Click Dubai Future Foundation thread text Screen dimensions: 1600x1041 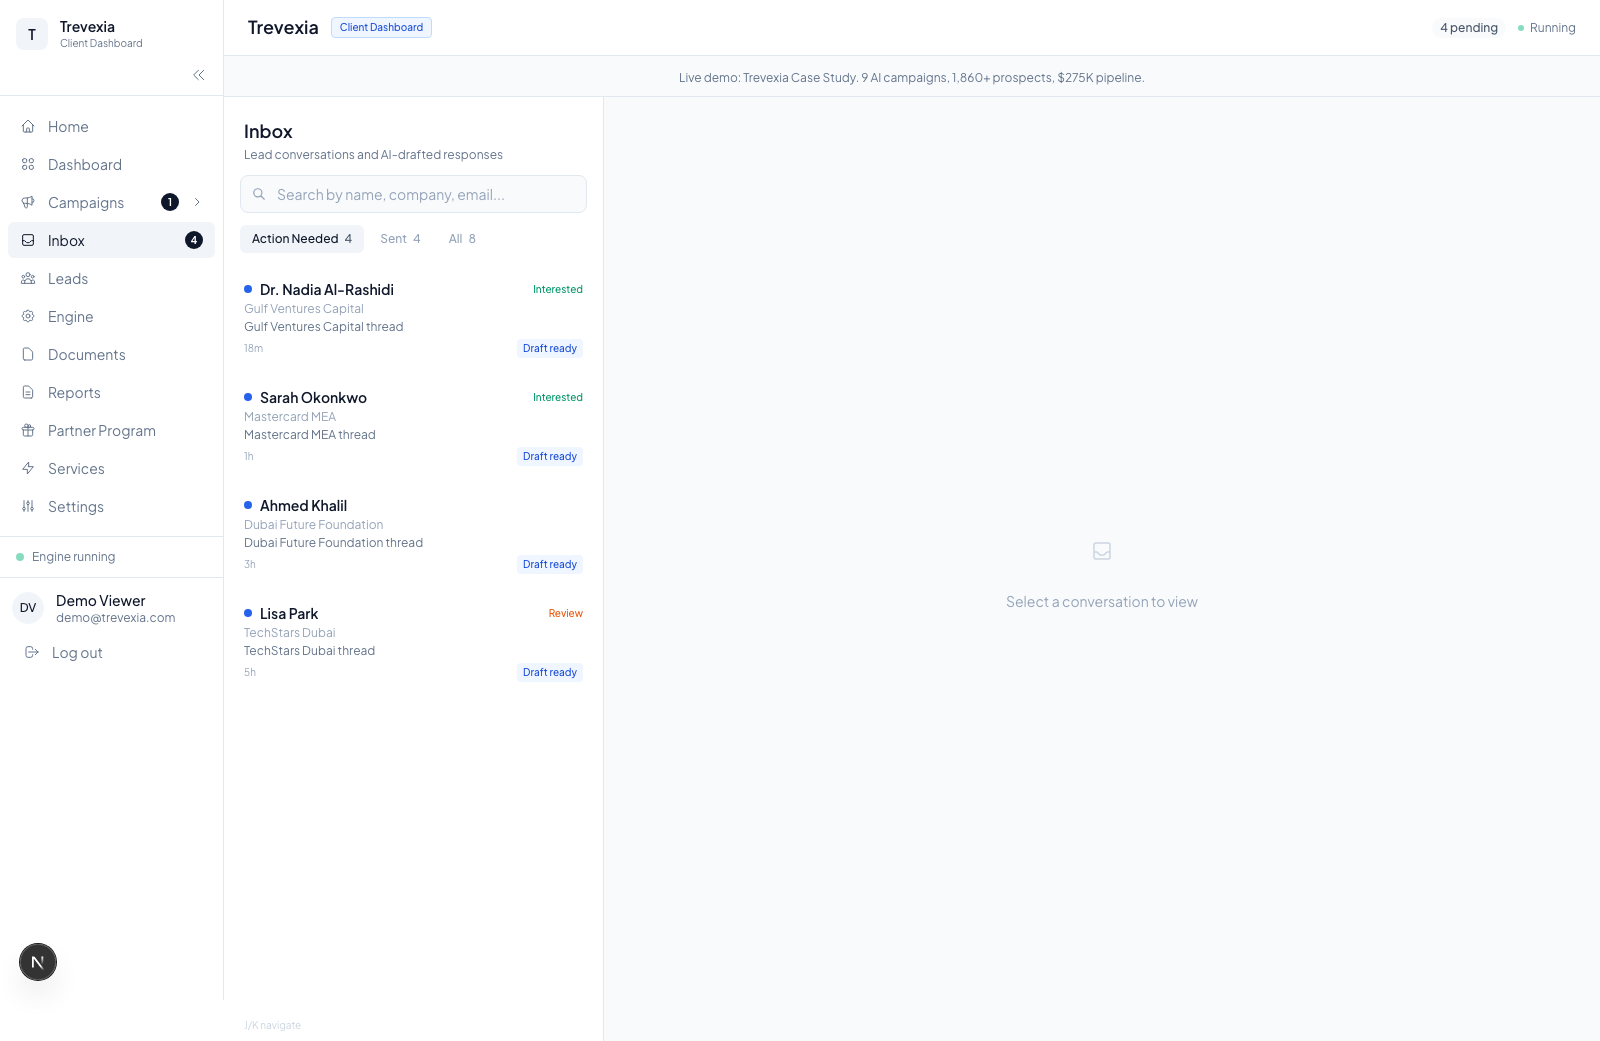pos(334,543)
